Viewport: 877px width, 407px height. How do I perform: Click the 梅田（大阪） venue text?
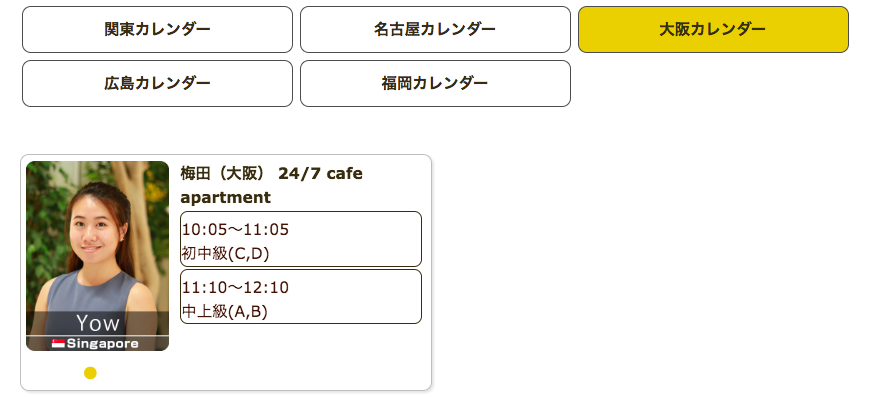[224, 174]
